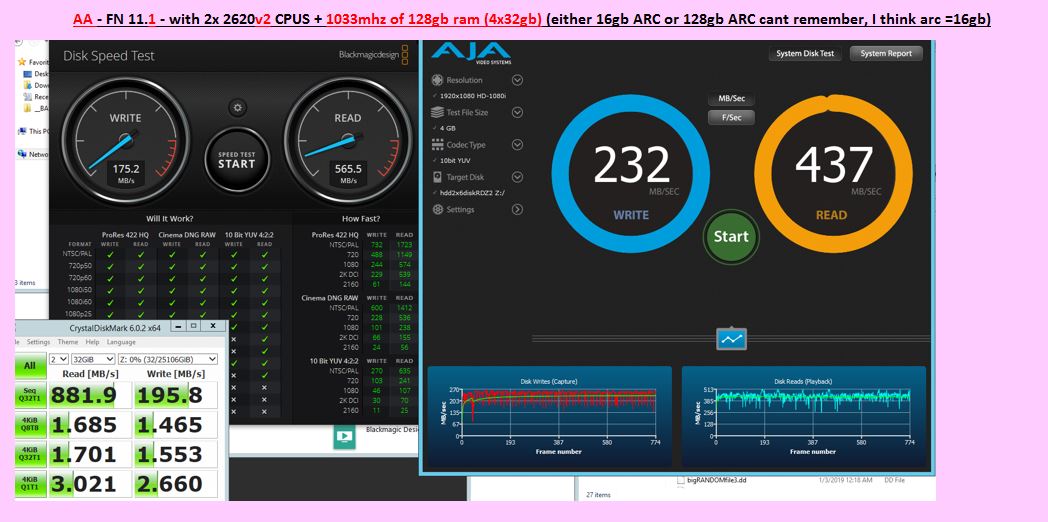The width and height of the screenshot is (1048, 522).
Task: Click AJA test file size value 4 GB
Action: (x=448, y=128)
